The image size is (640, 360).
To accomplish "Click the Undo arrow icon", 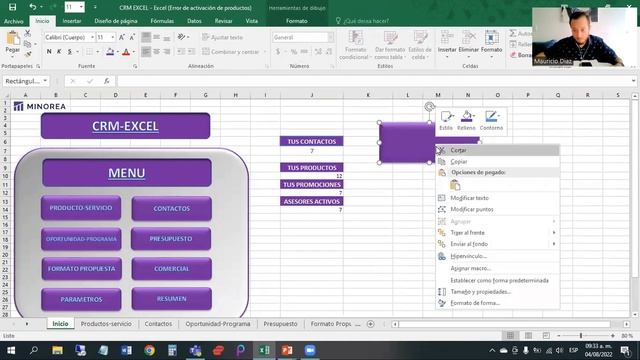I will [x=33, y=7].
